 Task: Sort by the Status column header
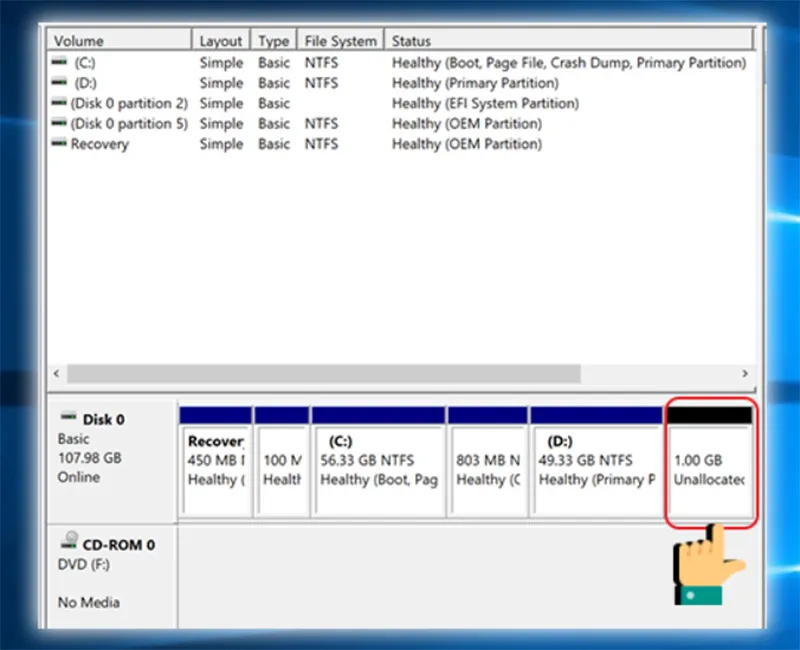[569, 40]
